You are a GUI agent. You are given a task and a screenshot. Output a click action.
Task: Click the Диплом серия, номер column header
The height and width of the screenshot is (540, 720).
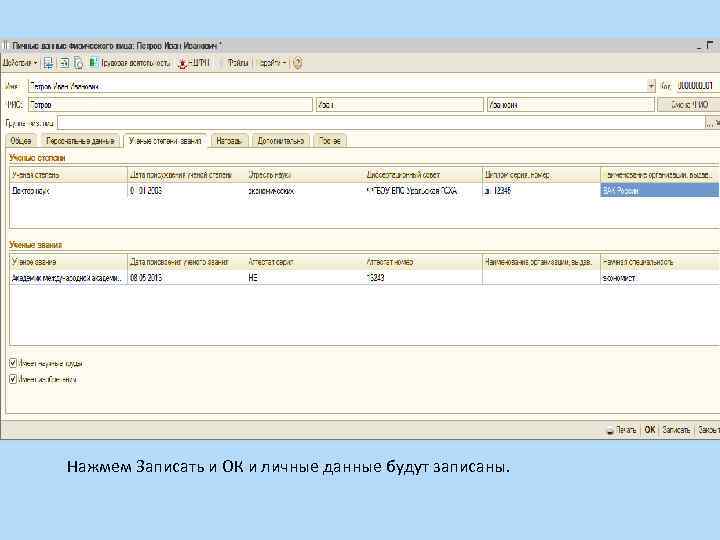[541, 175]
